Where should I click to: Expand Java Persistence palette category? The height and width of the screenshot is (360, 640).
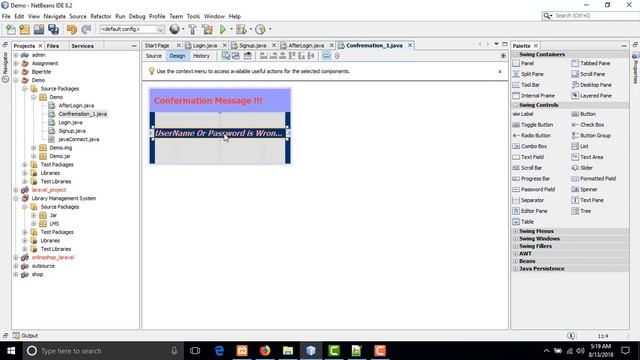click(x=516, y=269)
